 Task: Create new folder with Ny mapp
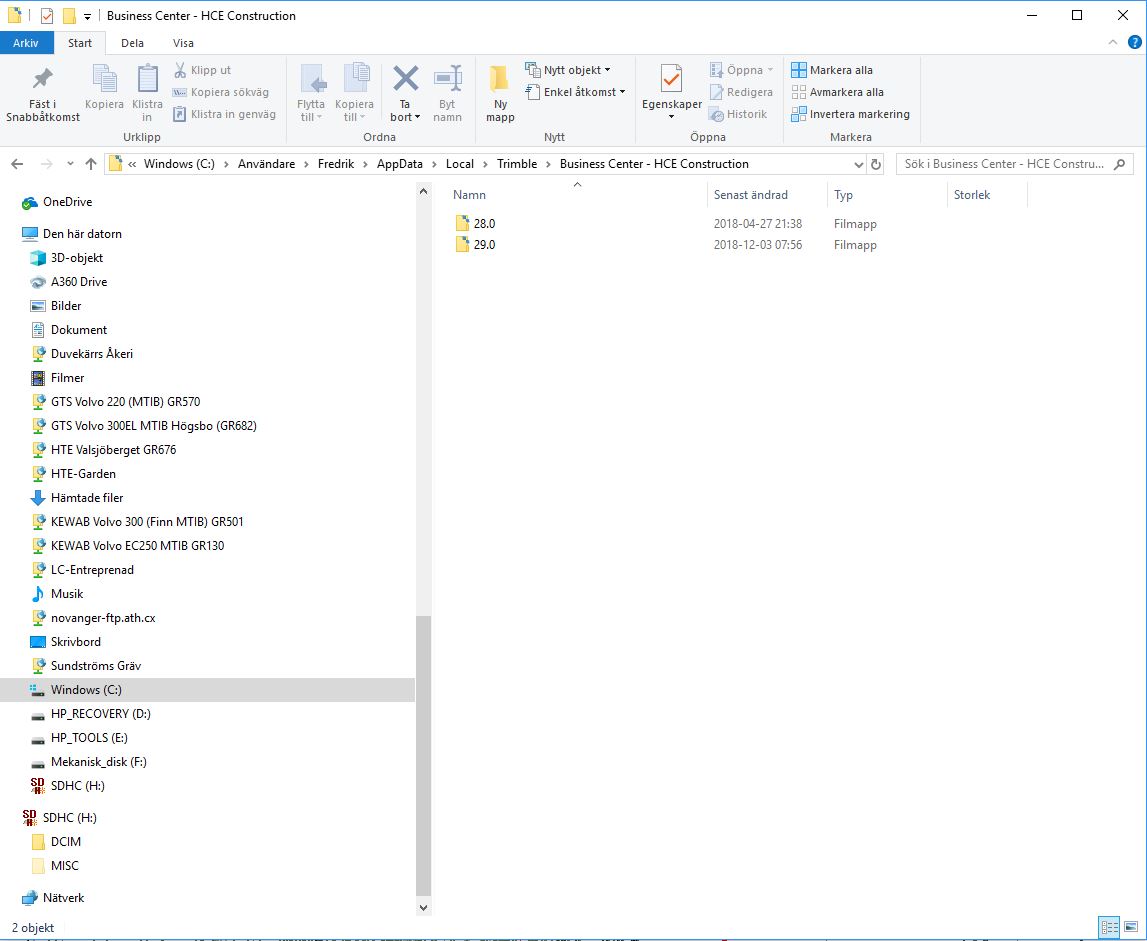pyautogui.click(x=500, y=94)
